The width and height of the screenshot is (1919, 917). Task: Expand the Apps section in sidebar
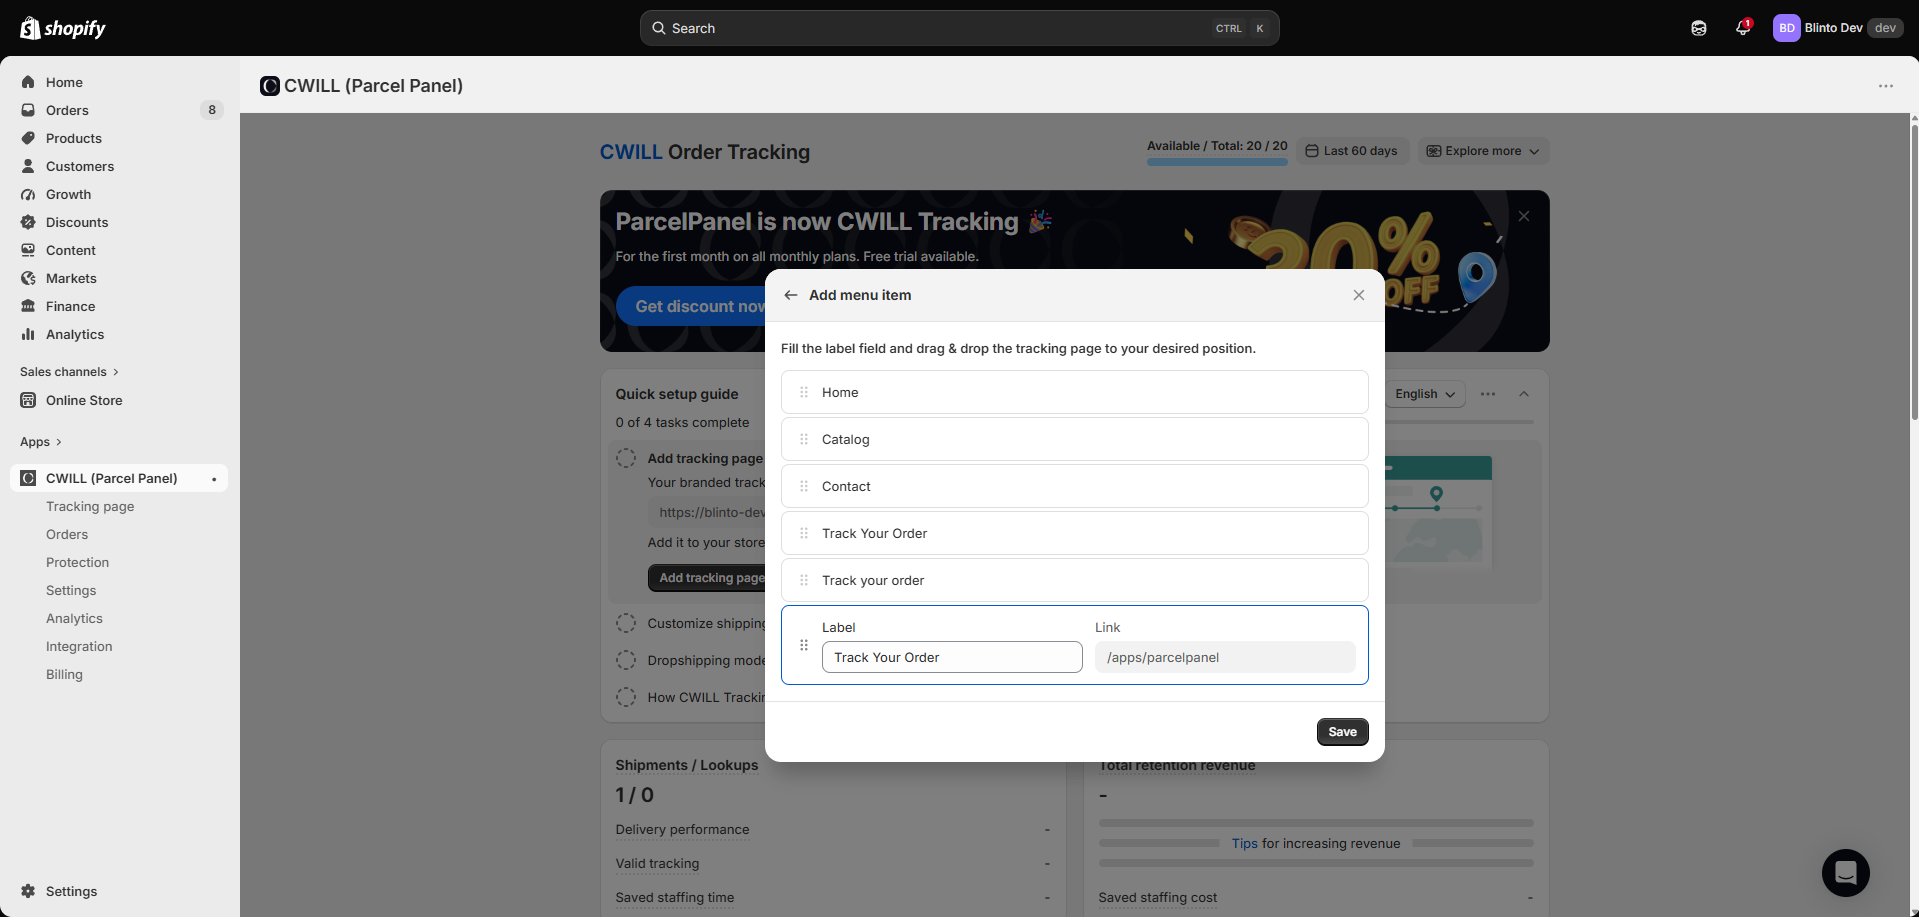[x=41, y=442]
